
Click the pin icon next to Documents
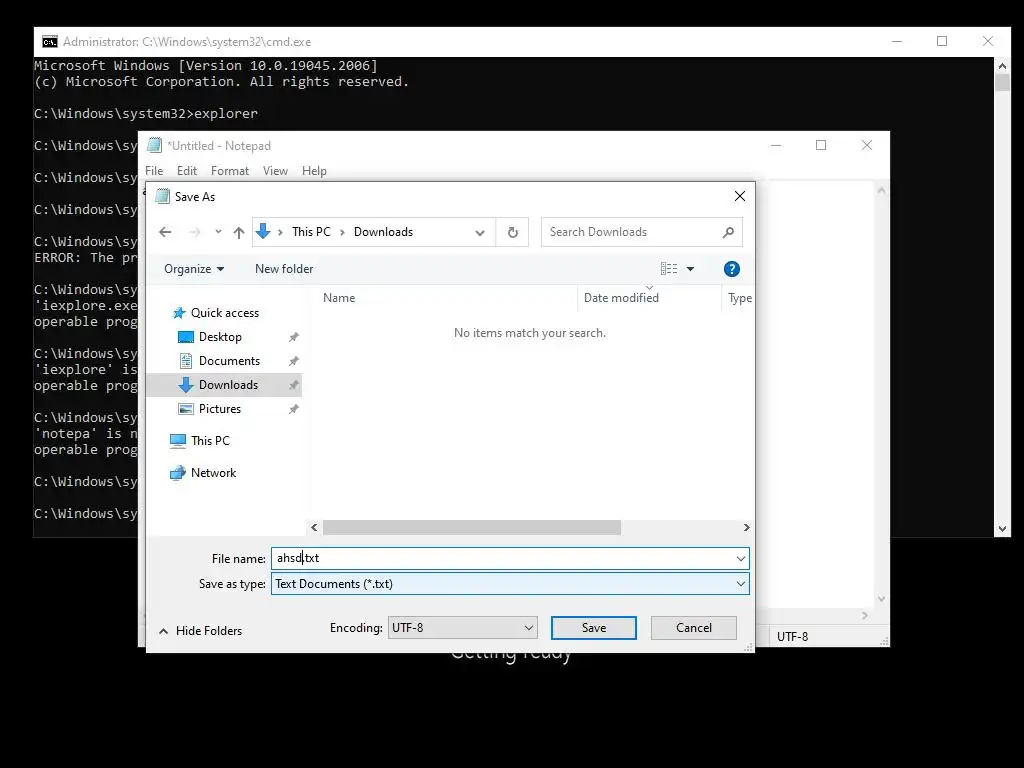coord(294,361)
